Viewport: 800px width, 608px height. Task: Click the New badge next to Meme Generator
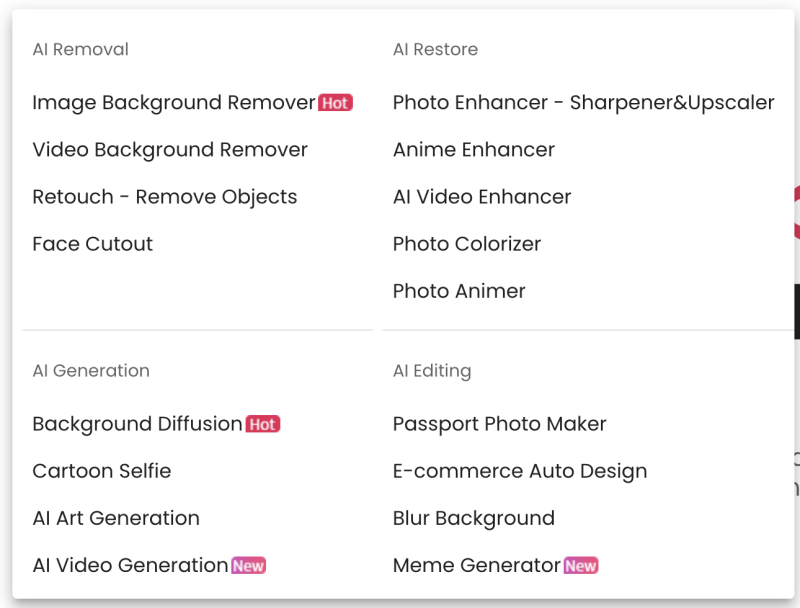[580, 566]
